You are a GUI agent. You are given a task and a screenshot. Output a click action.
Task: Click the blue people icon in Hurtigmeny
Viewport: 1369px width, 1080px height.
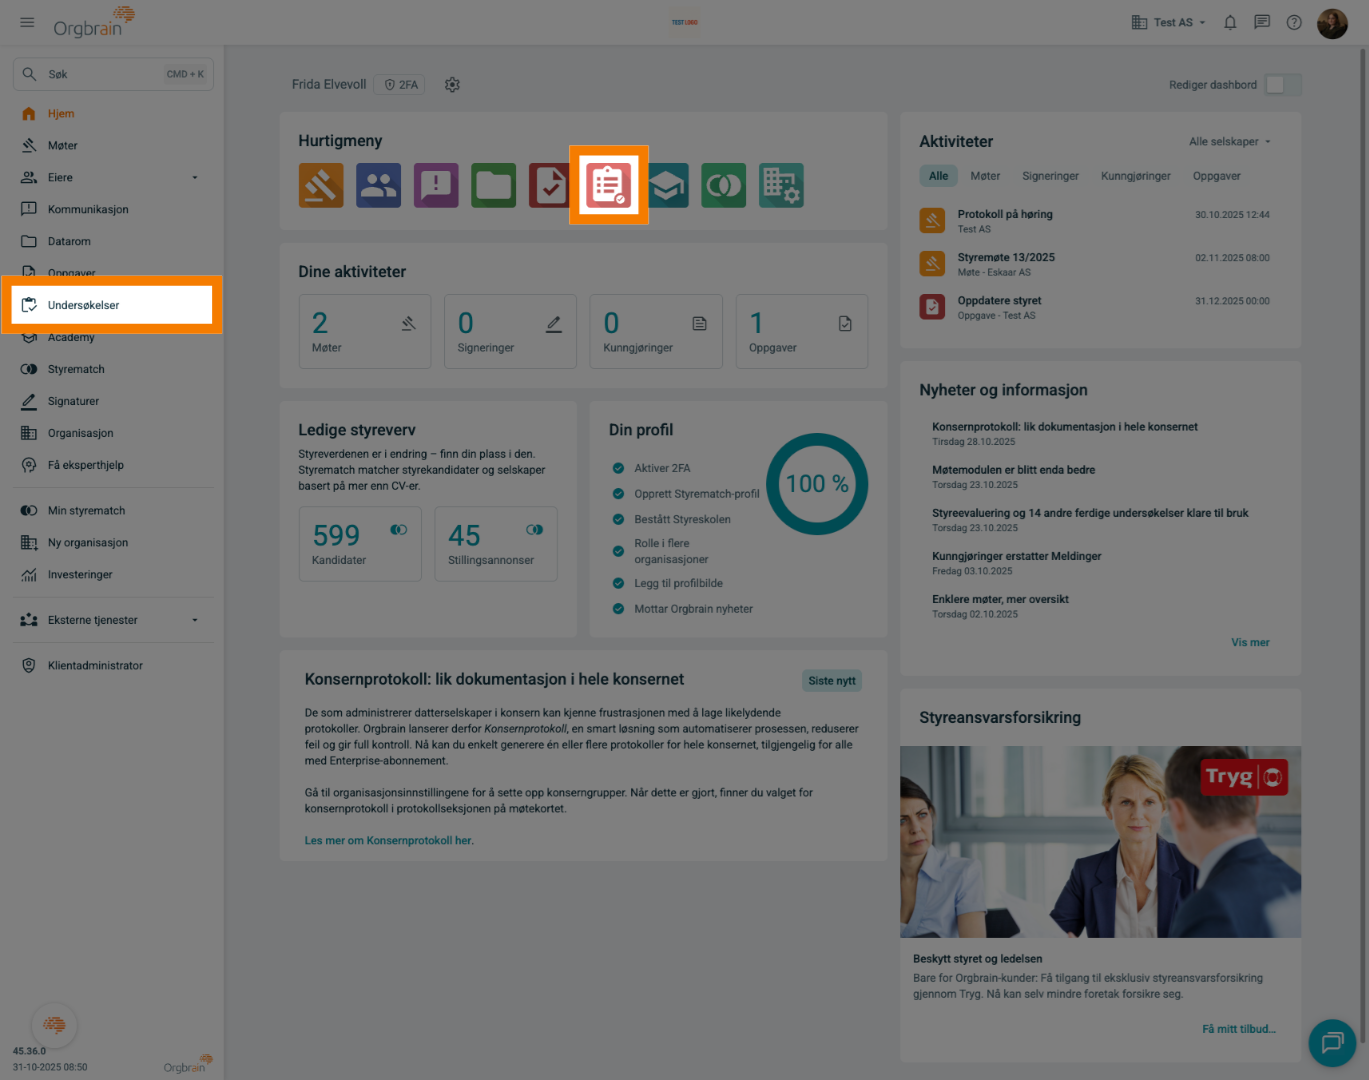pyautogui.click(x=378, y=185)
